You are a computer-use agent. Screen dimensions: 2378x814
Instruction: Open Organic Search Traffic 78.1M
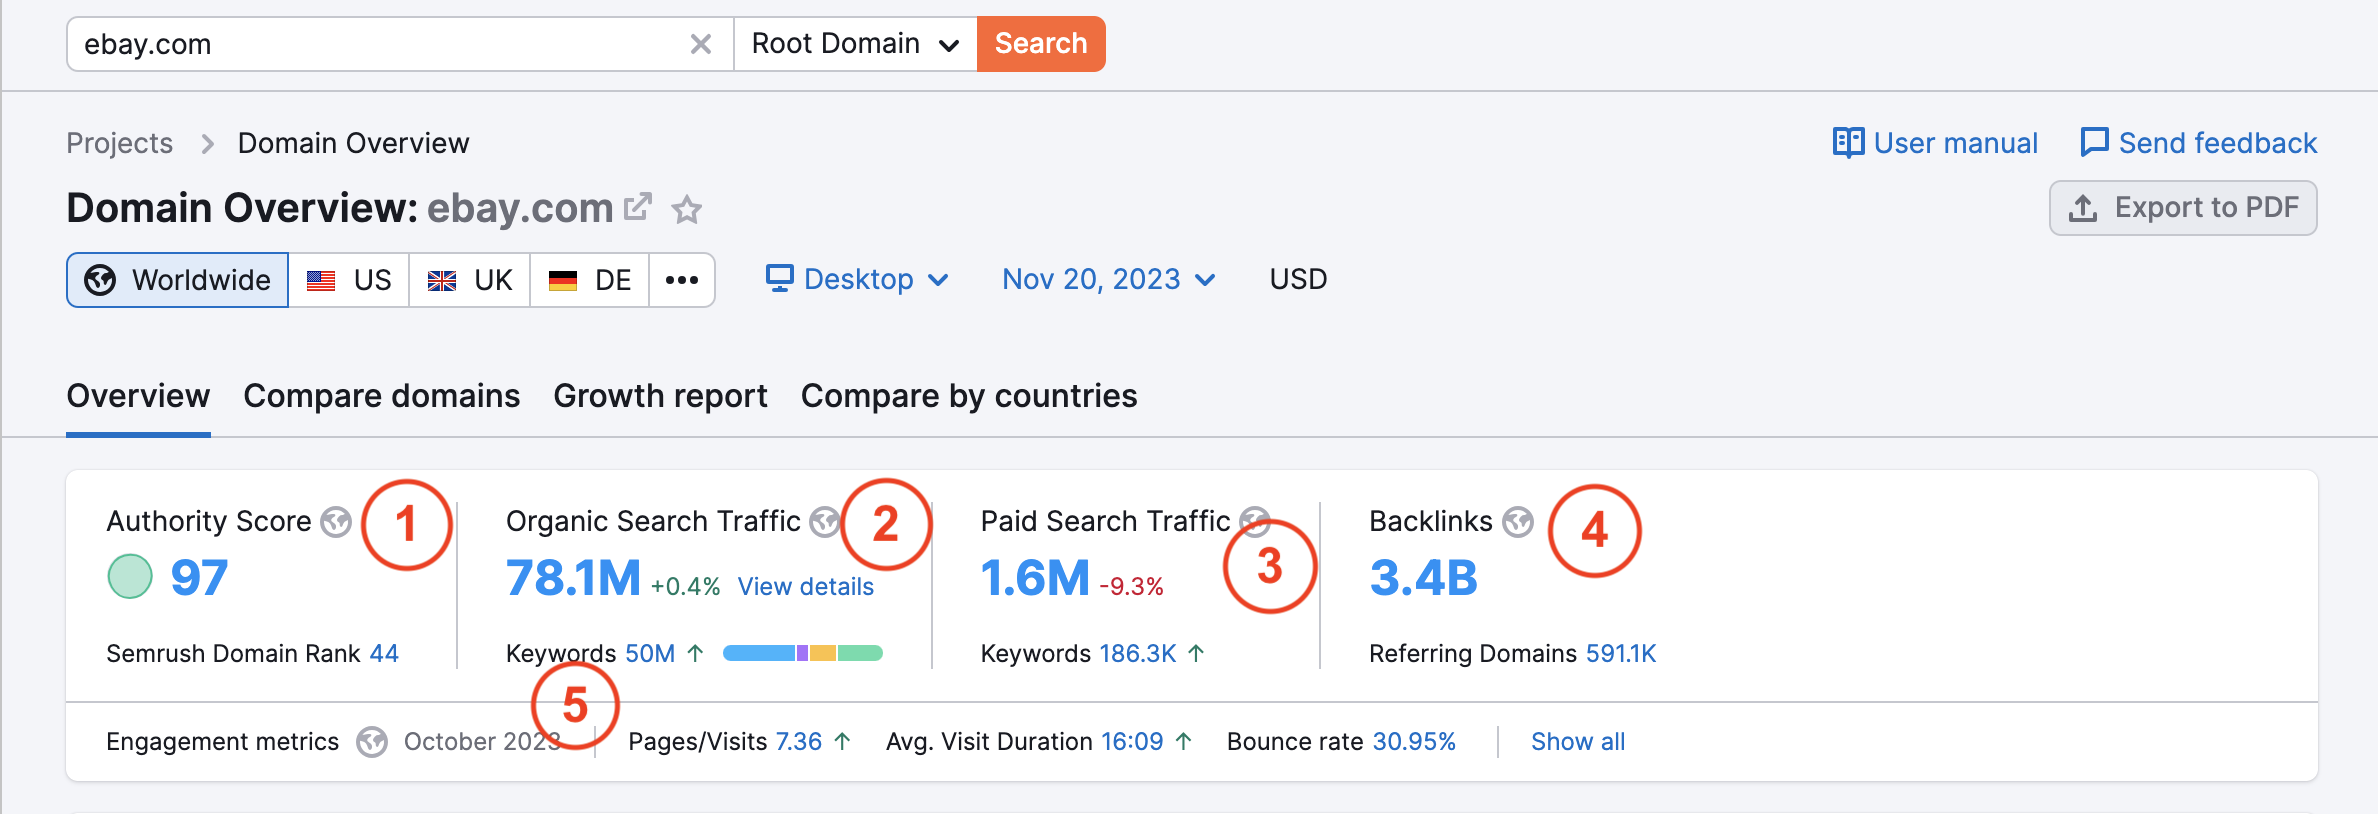point(573,577)
